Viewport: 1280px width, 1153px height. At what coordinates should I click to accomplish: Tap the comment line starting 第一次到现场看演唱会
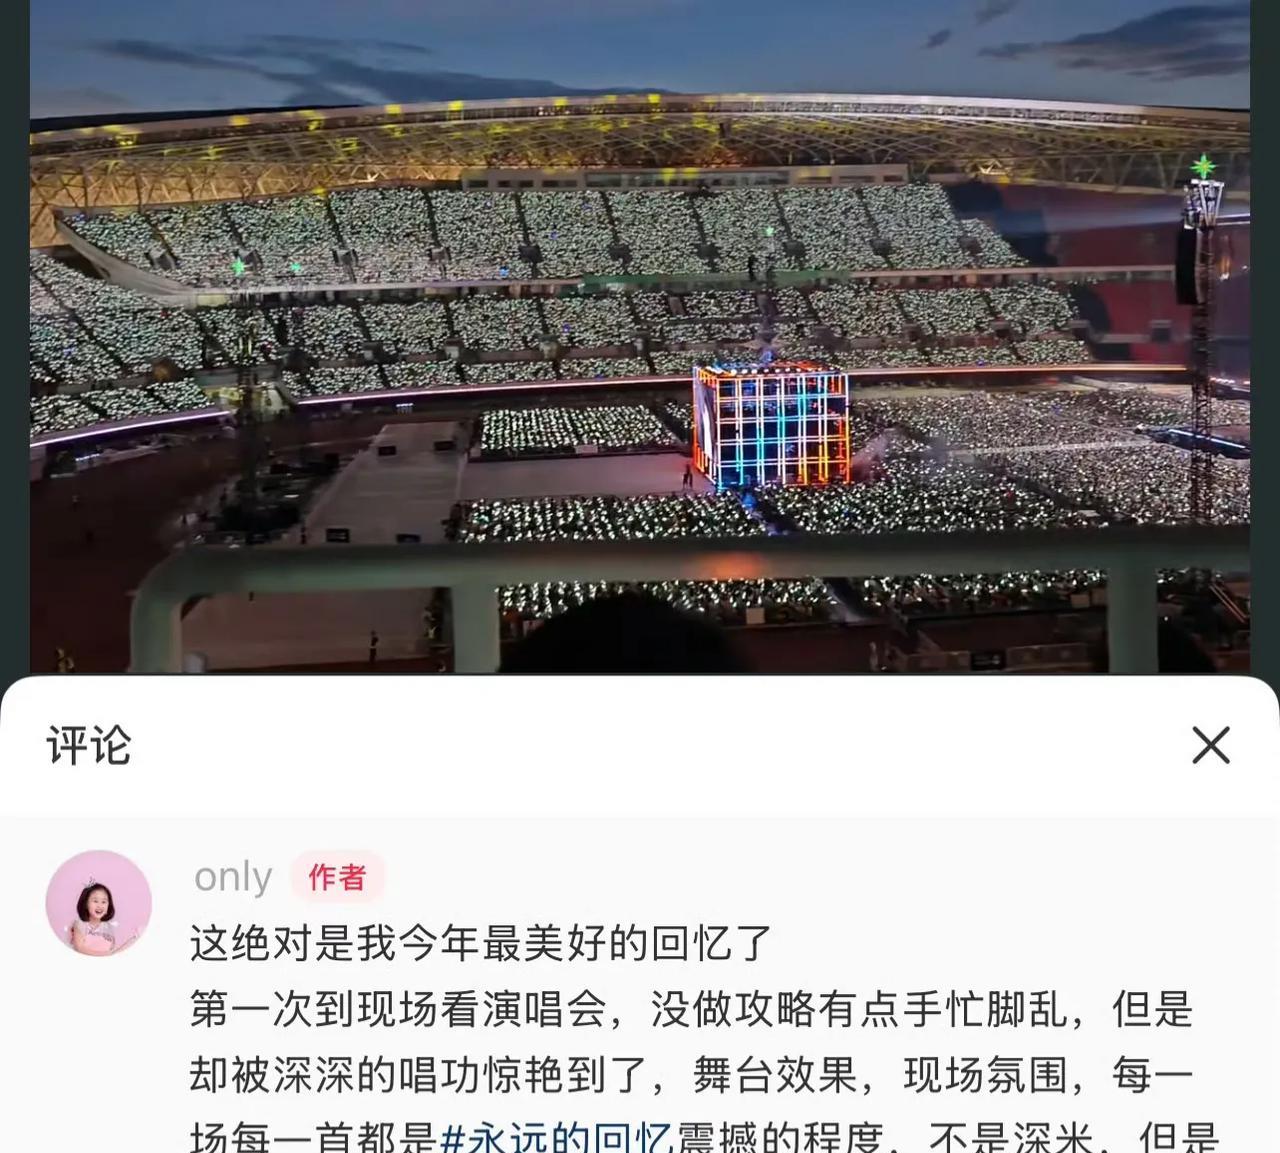point(692,1009)
